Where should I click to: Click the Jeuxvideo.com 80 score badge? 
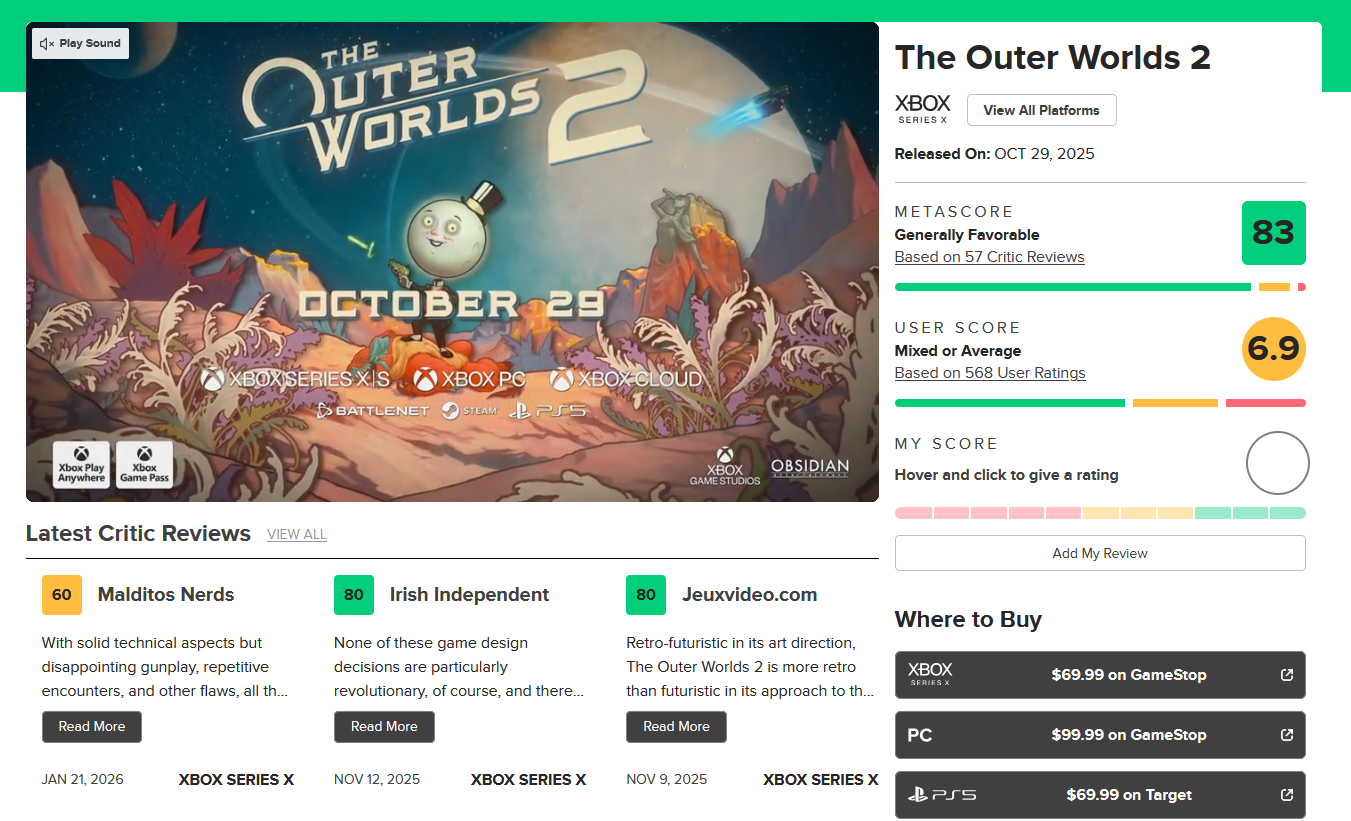click(x=645, y=595)
